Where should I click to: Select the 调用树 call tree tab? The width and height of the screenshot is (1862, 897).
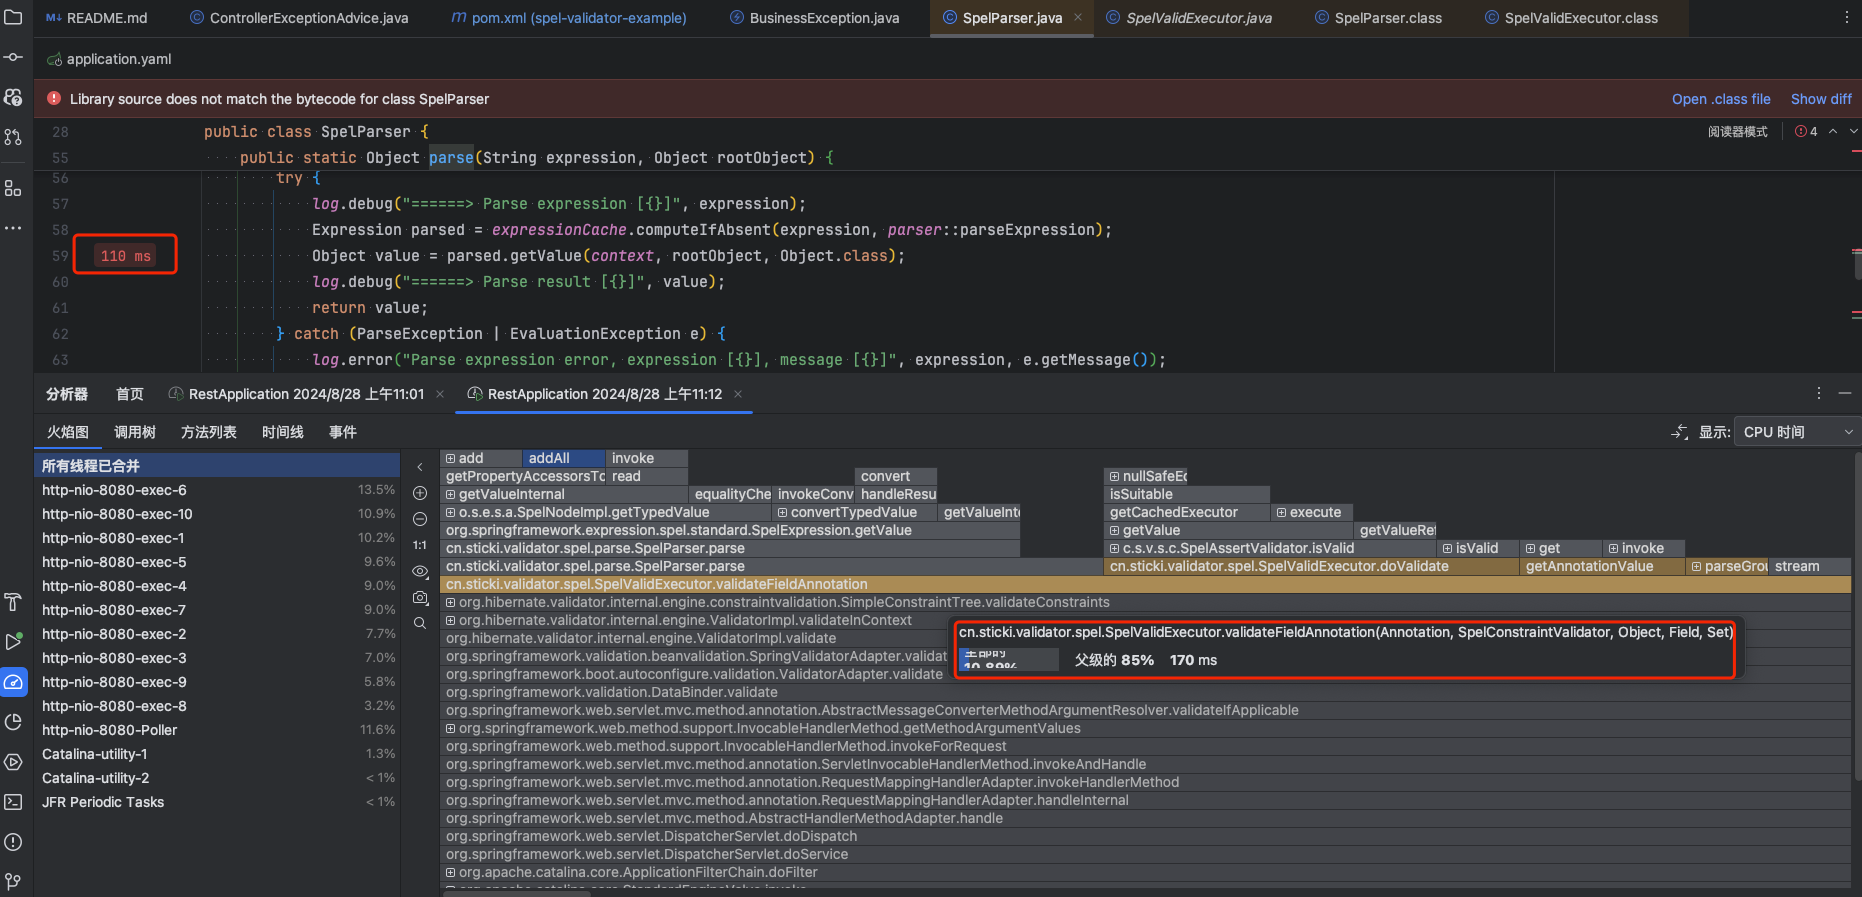[135, 432]
